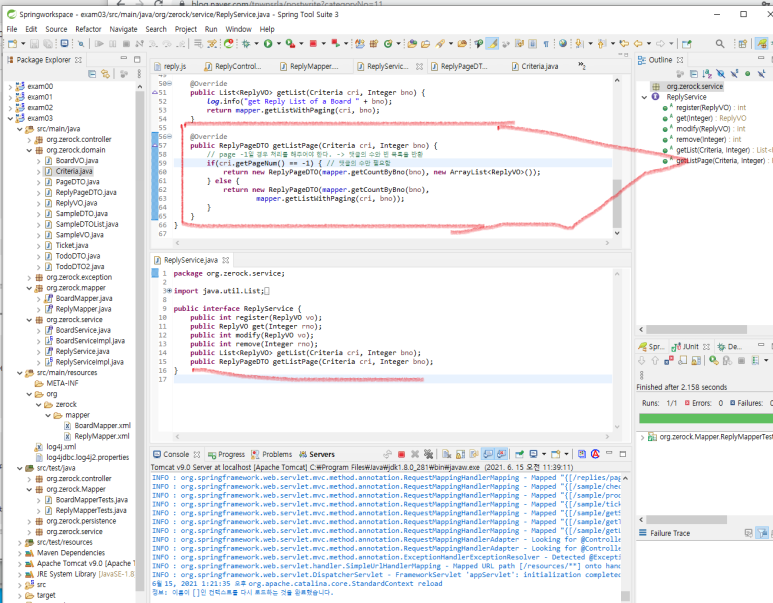This screenshot has width=773, height=603.
Task: Click Next Failed Test arrow in JUnit
Action: pos(641,361)
